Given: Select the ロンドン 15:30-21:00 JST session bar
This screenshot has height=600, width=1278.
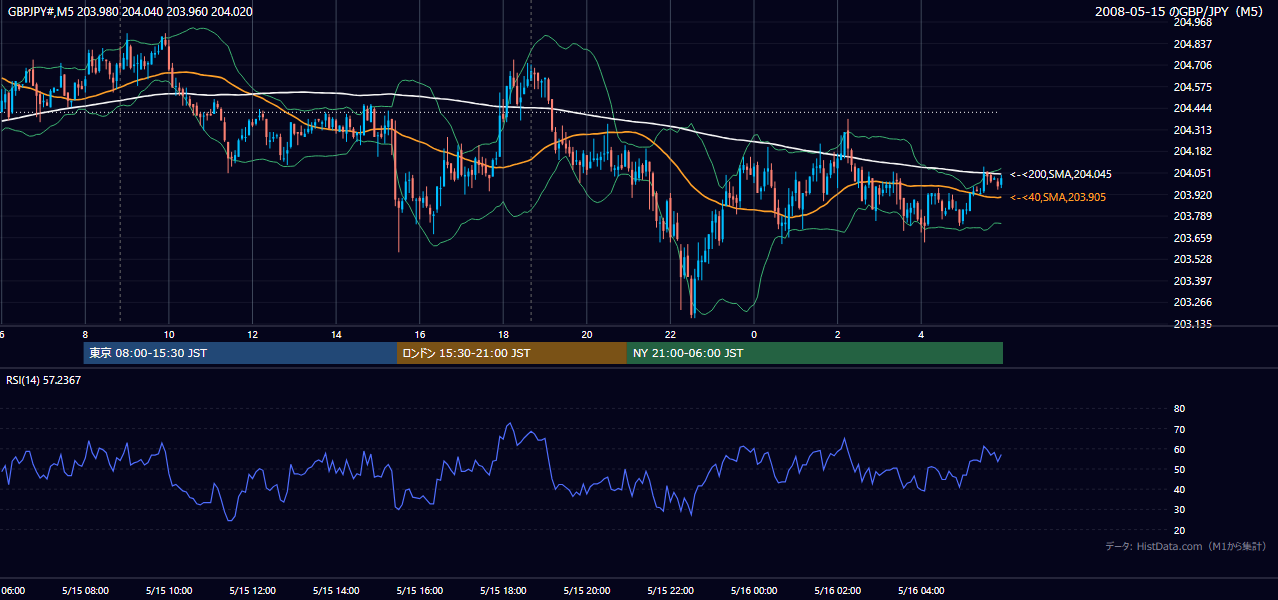Looking at the screenshot, I should click(x=512, y=353).
